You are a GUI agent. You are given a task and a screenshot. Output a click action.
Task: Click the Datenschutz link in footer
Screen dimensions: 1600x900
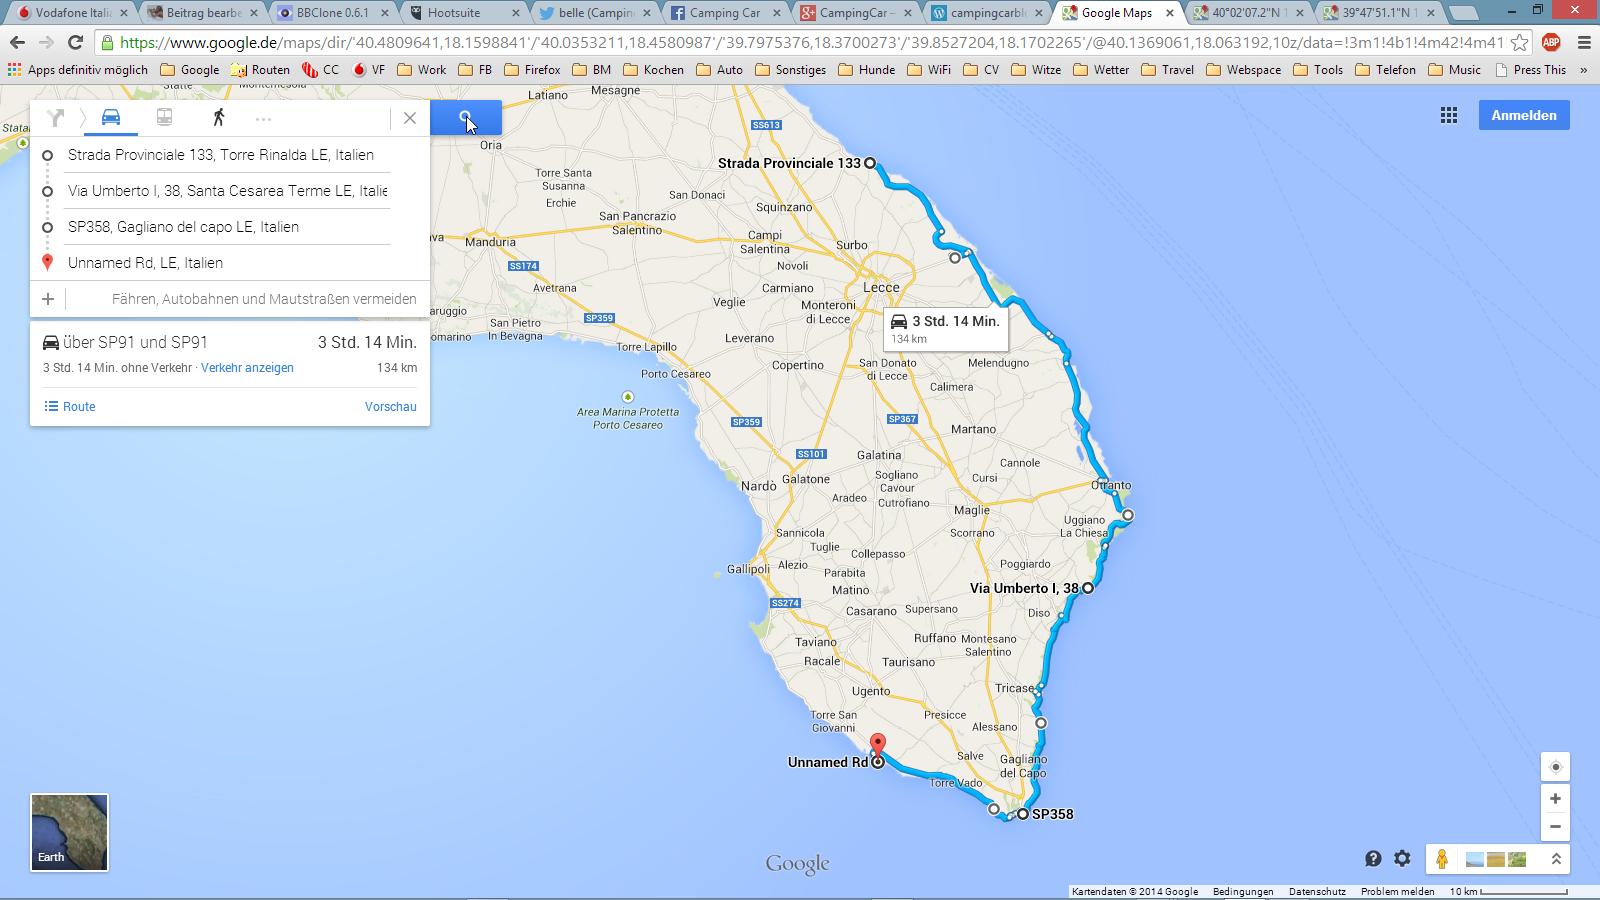(x=1317, y=891)
